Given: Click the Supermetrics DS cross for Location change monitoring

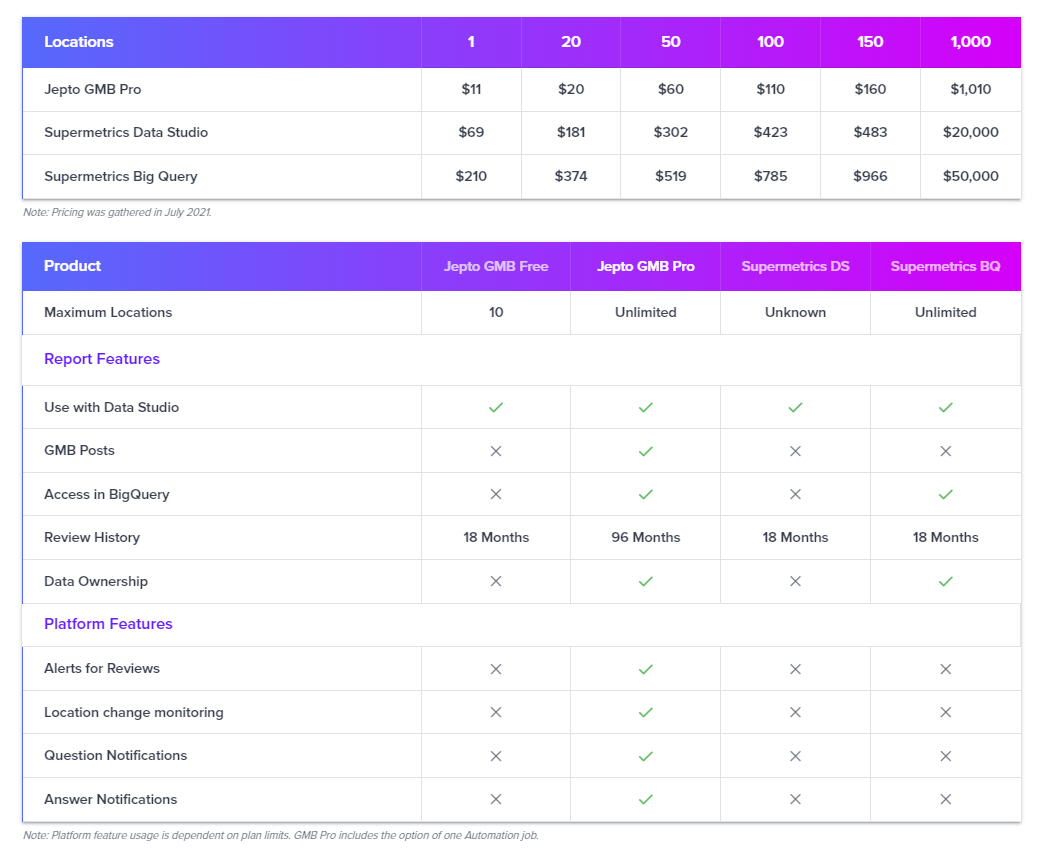Looking at the screenshot, I should [x=795, y=712].
